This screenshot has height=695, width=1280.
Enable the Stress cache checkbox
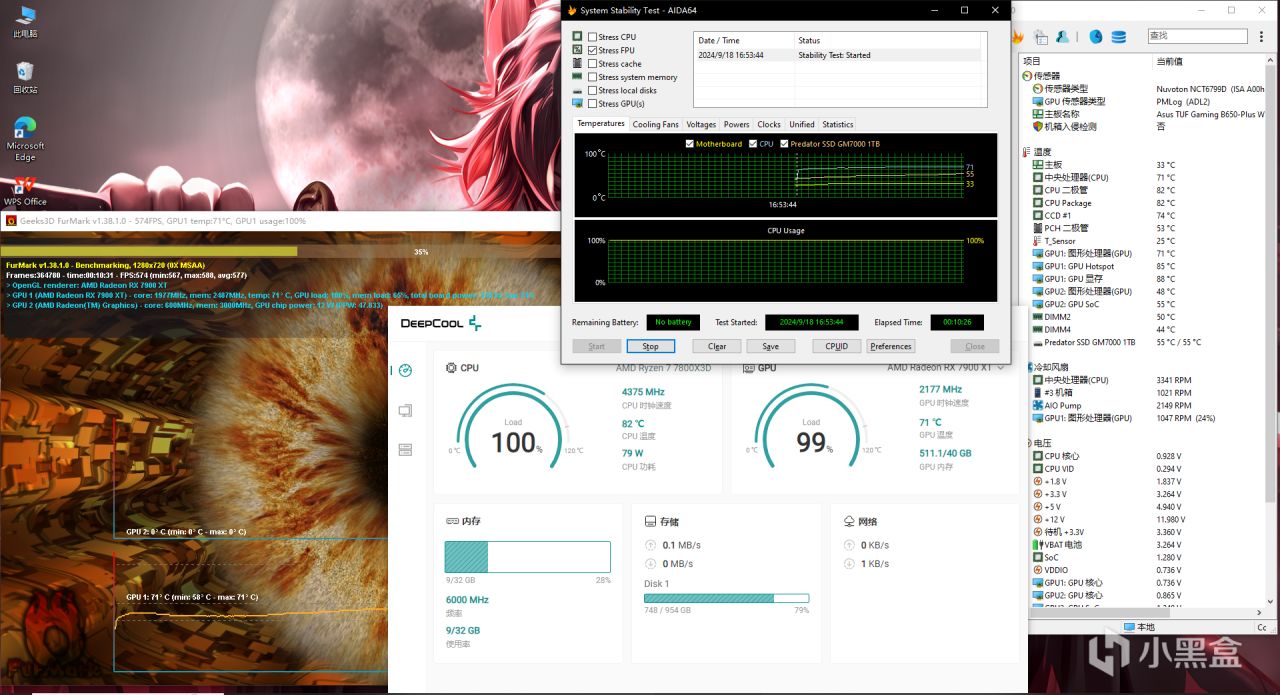(x=592, y=63)
